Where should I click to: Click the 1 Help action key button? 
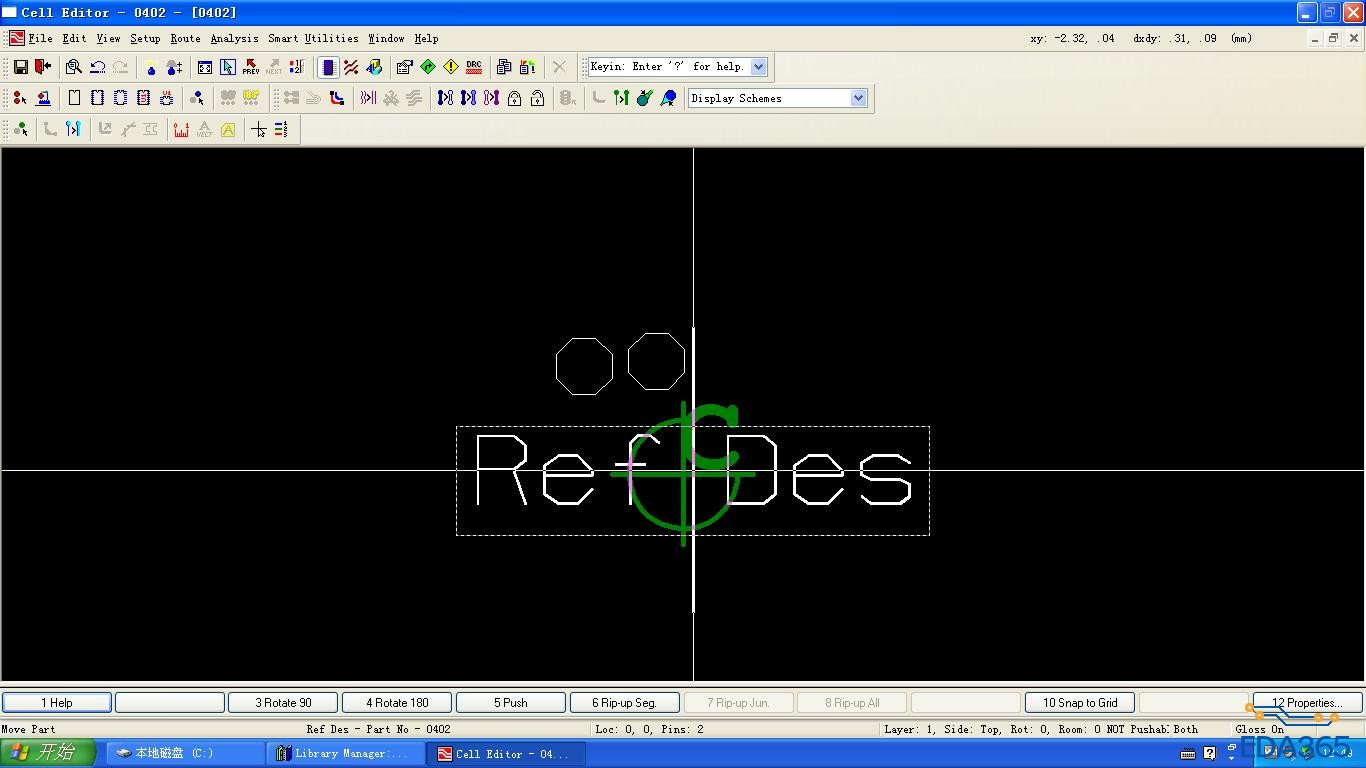tap(57, 703)
